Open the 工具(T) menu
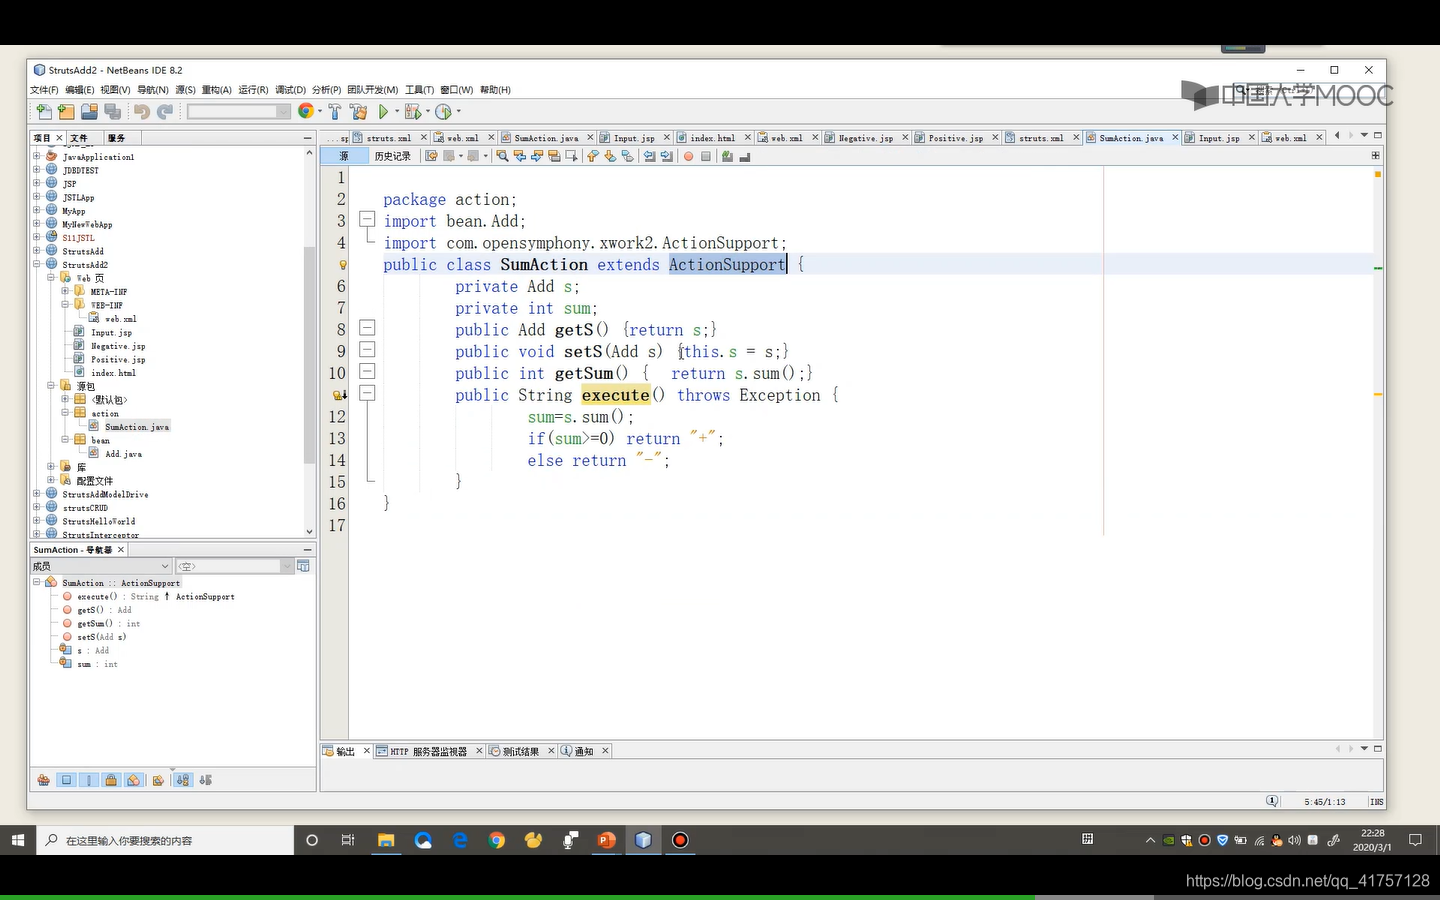Image resolution: width=1440 pixels, height=900 pixels. pyautogui.click(x=419, y=90)
